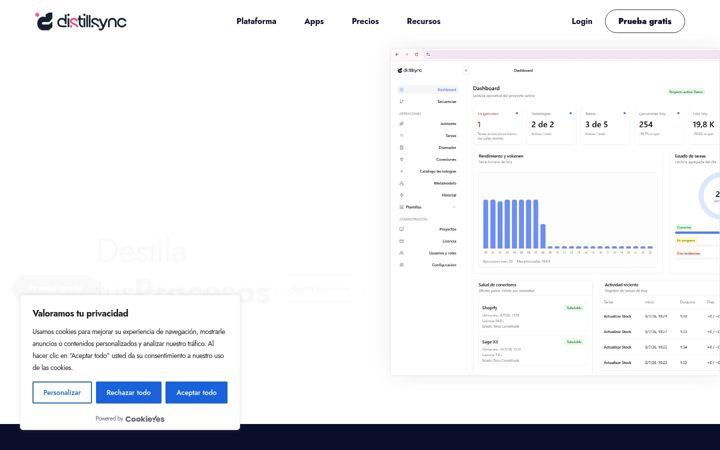This screenshot has width=720, height=450.
Task: Collapse the dashboard preview sidebar chevron
Action: coord(466,70)
